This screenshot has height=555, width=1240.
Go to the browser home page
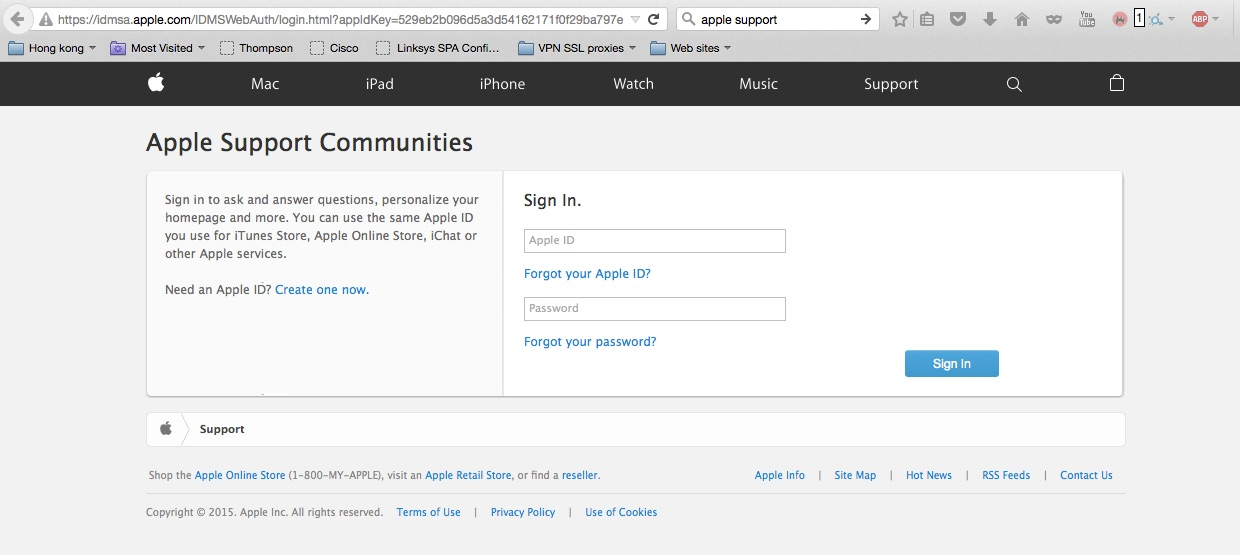[1021, 19]
